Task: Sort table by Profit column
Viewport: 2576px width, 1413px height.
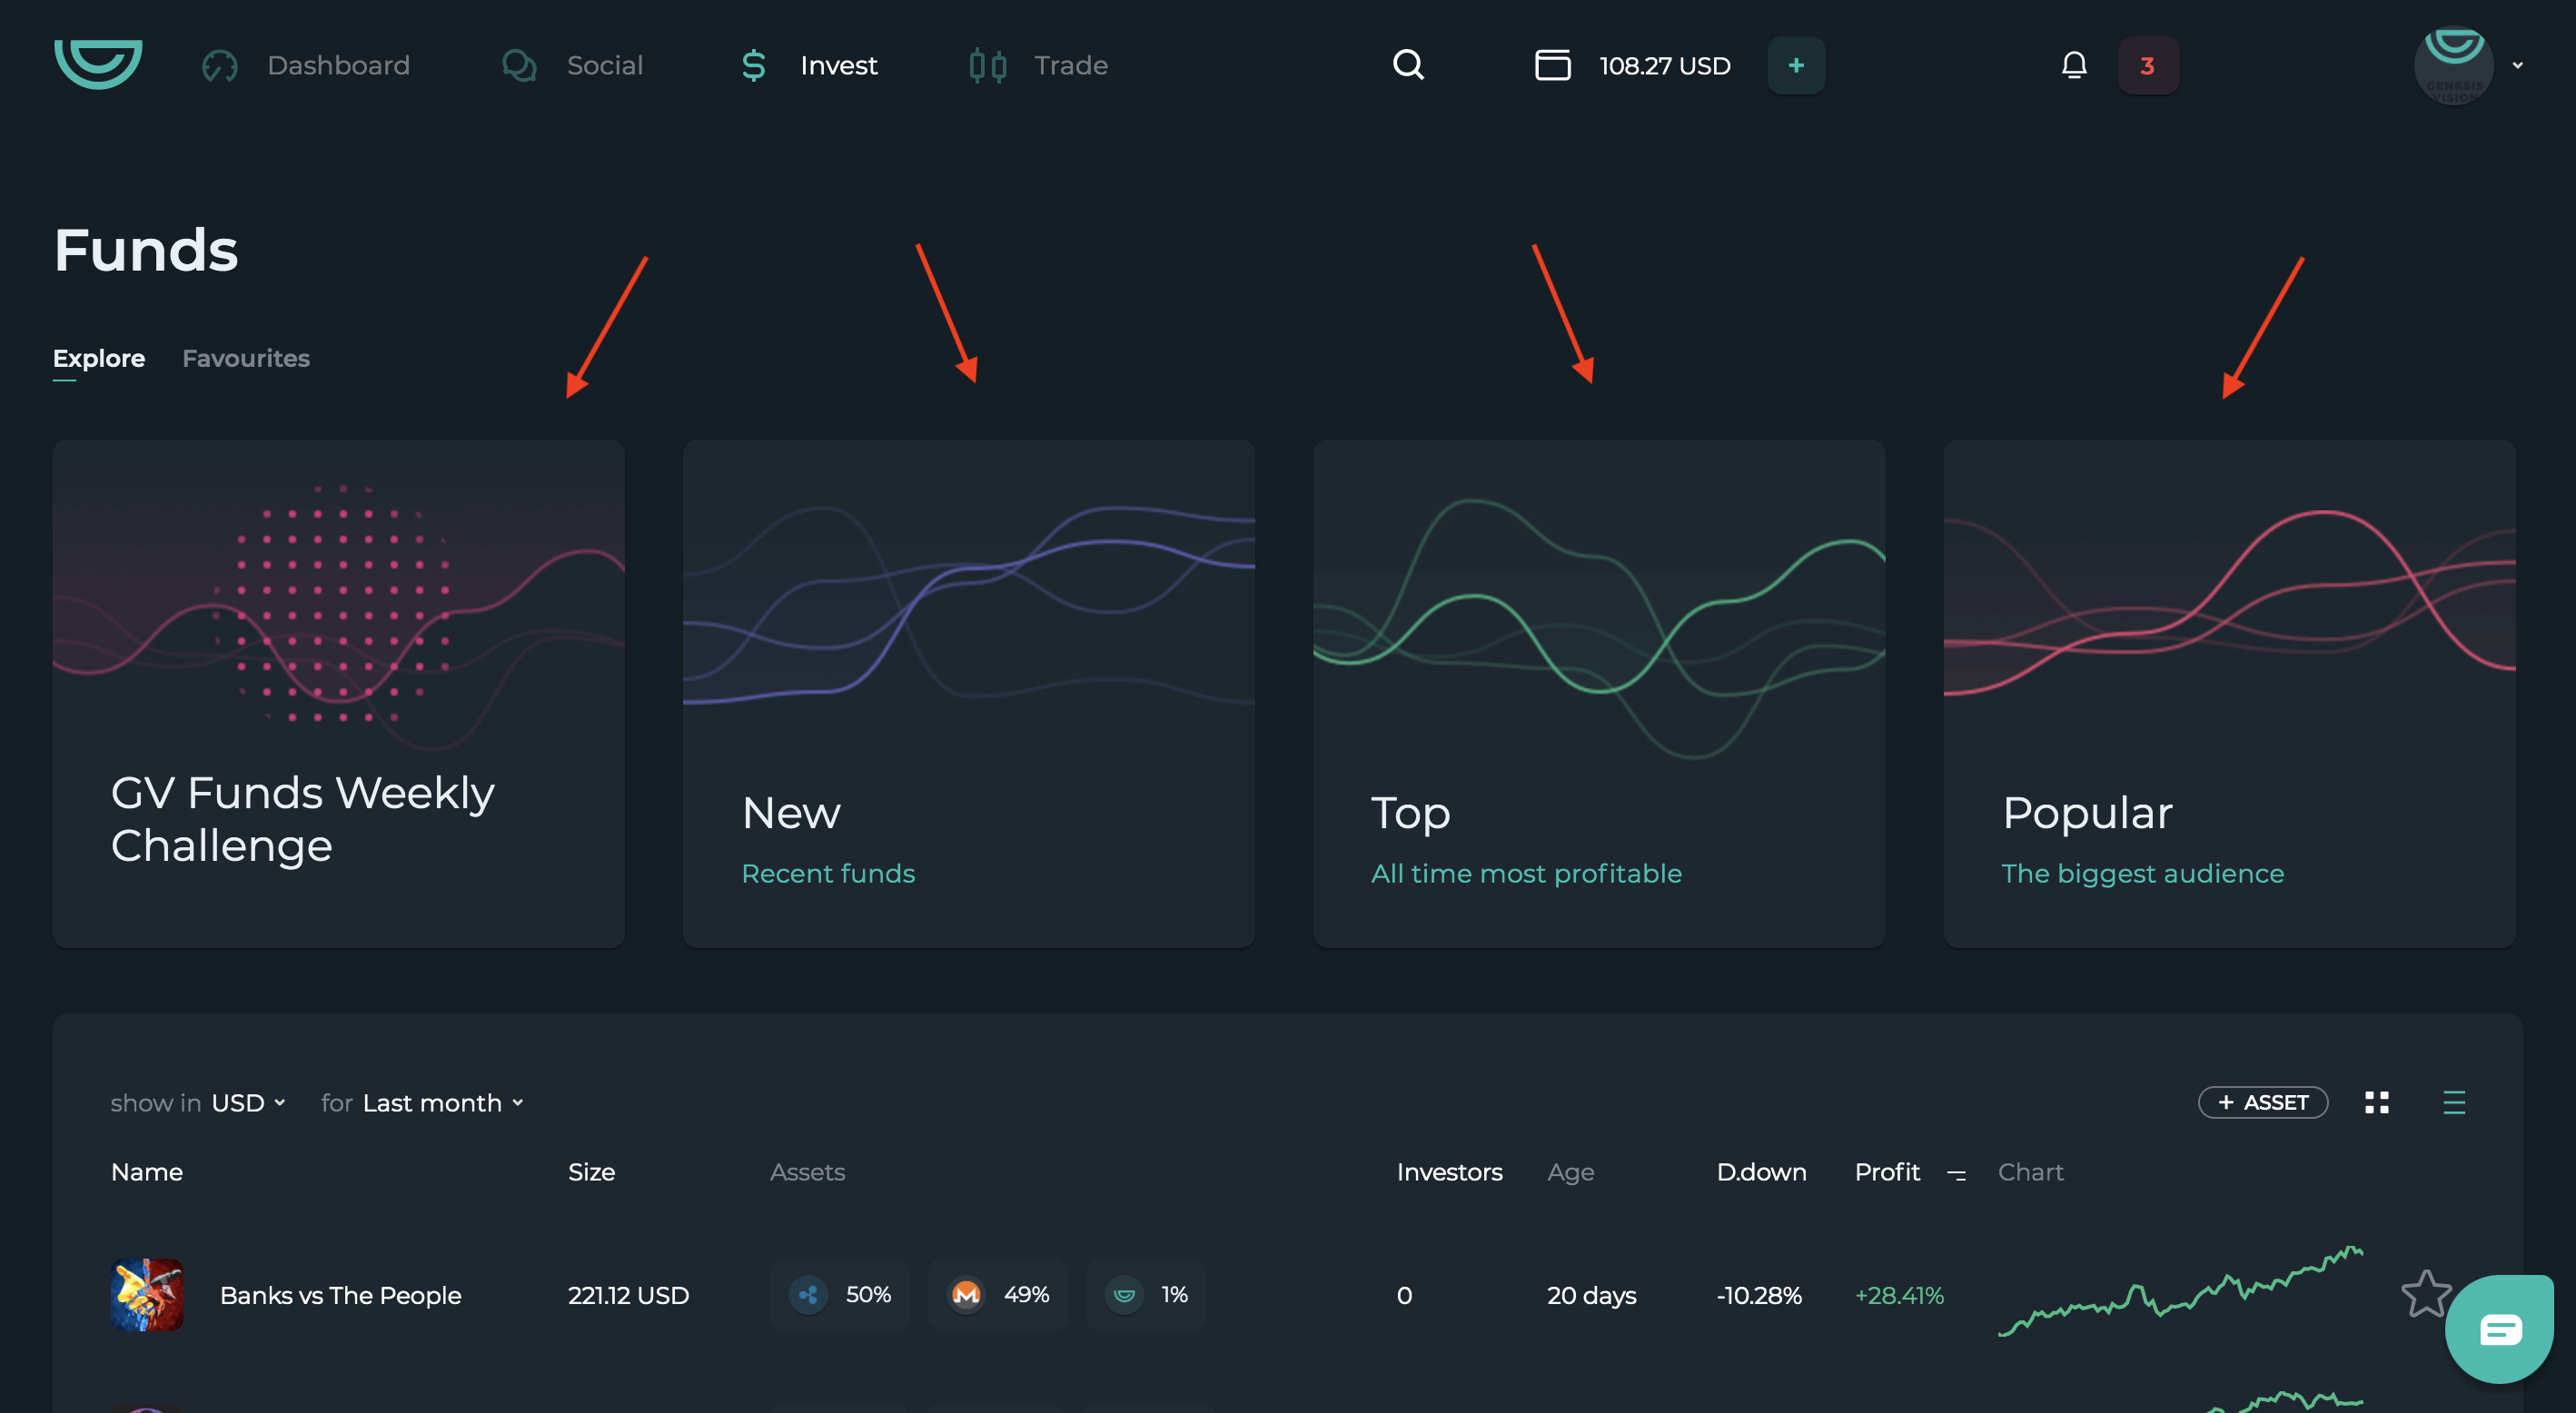Action: 1887,1172
